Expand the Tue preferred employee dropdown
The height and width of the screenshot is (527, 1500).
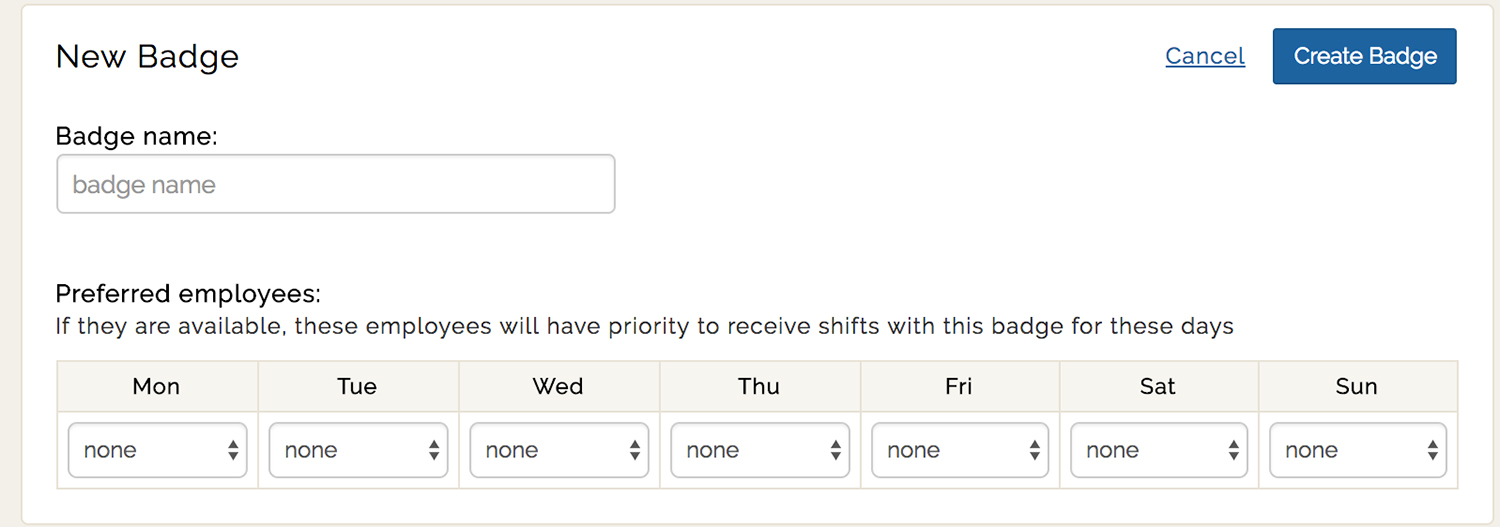pos(358,450)
